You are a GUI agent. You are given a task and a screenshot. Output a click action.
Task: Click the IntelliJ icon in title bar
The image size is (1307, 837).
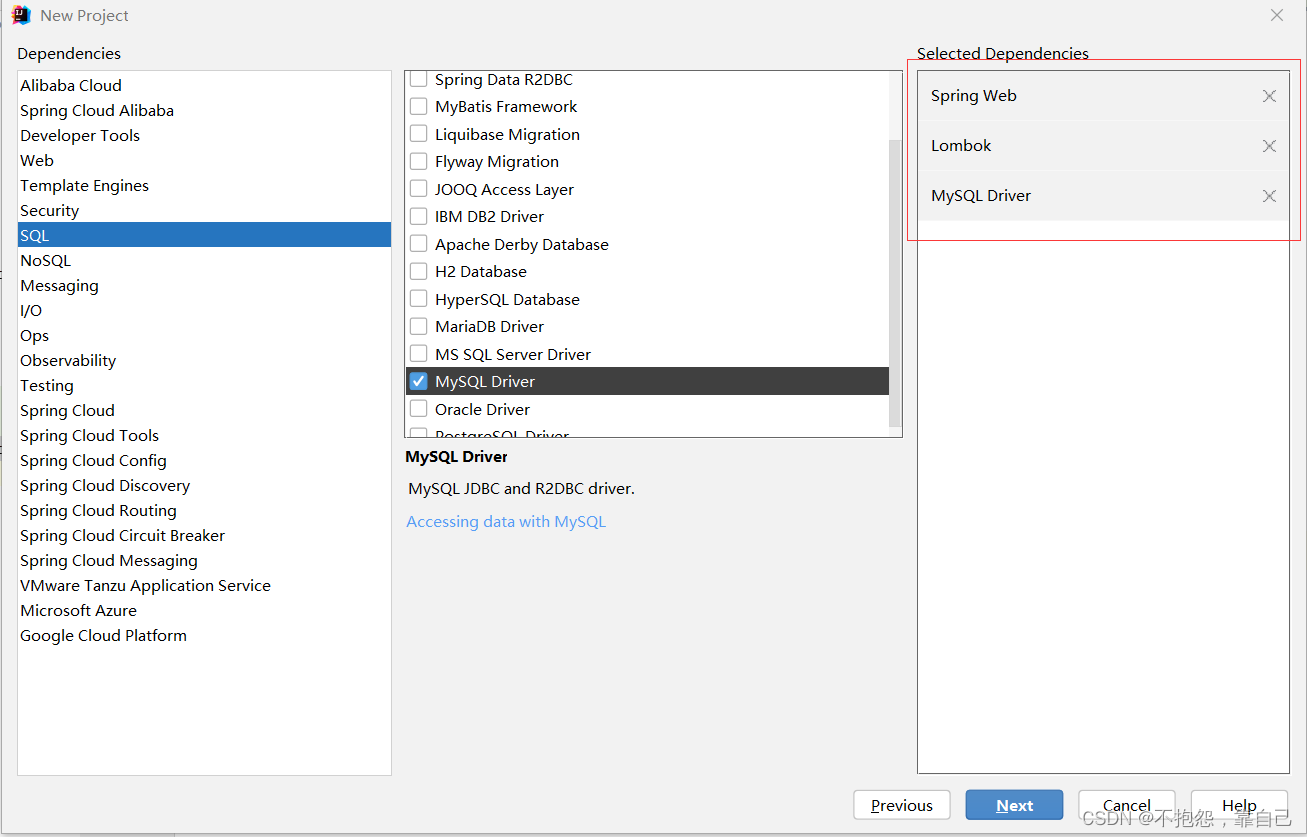(21, 15)
